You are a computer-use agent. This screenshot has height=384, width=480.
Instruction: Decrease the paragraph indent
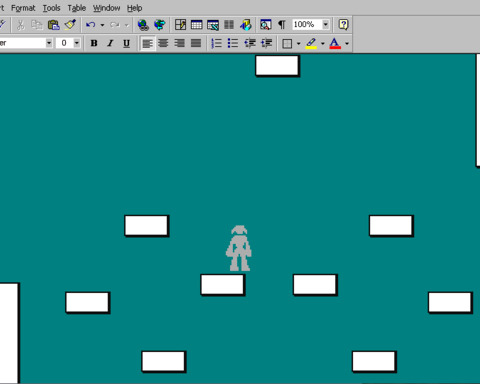pyautogui.click(x=250, y=43)
